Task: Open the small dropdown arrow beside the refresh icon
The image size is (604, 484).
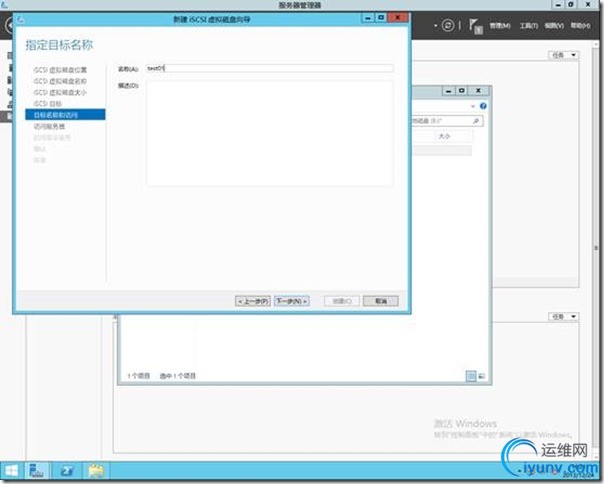Action: pyautogui.click(x=435, y=26)
